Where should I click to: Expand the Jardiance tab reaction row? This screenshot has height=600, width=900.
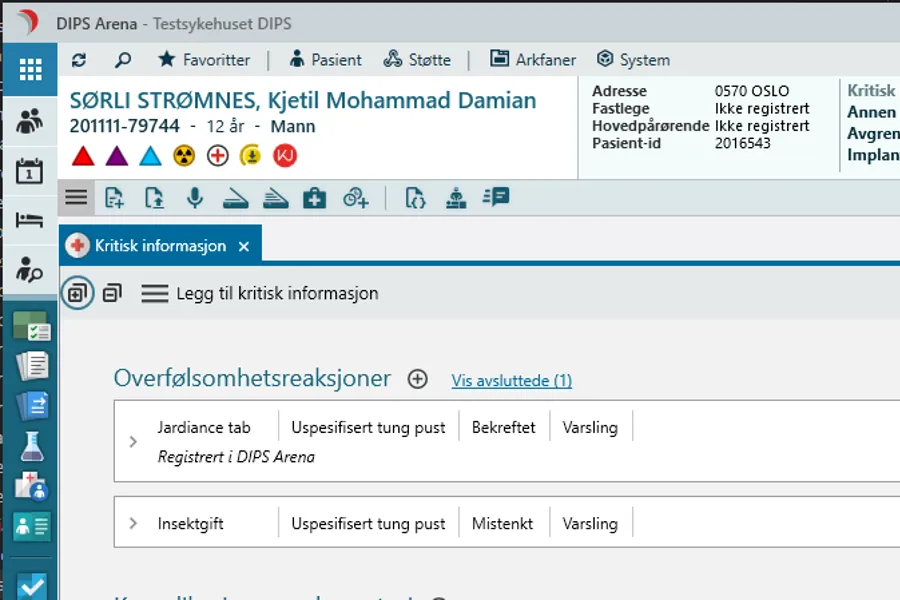click(133, 441)
